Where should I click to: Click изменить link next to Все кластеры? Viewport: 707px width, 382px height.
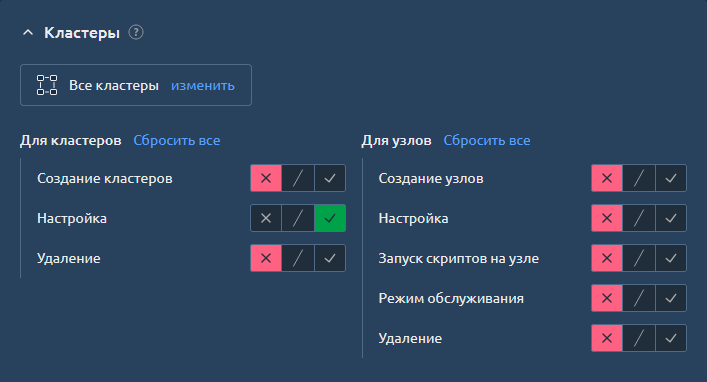[x=202, y=85]
